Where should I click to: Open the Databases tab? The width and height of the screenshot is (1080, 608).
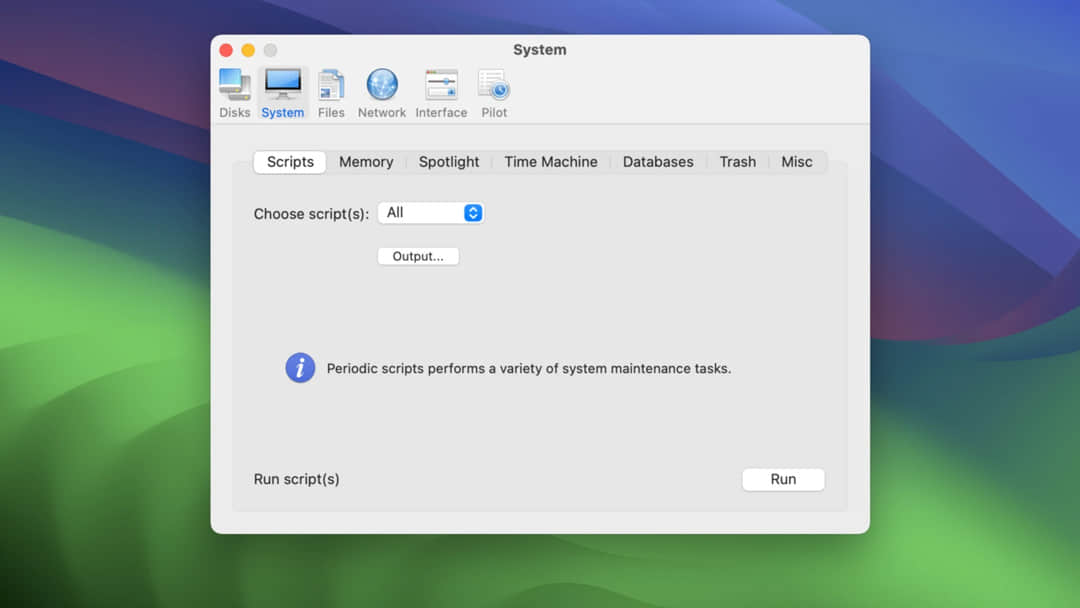point(658,161)
